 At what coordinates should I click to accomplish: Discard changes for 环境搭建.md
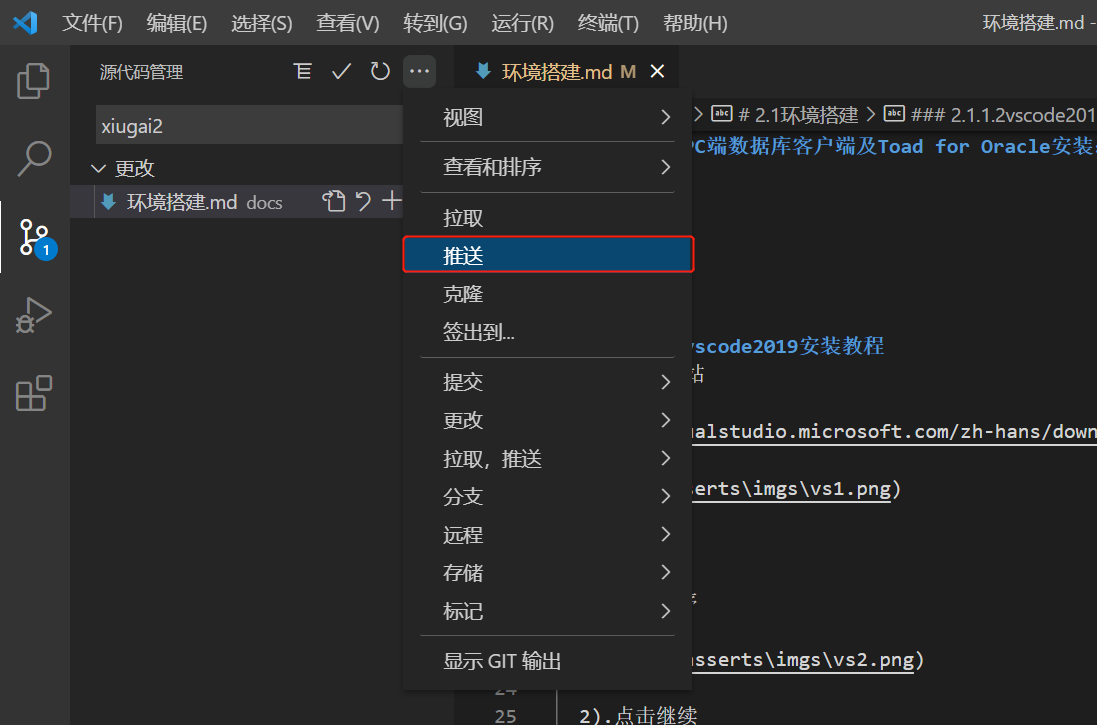coord(363,202)
